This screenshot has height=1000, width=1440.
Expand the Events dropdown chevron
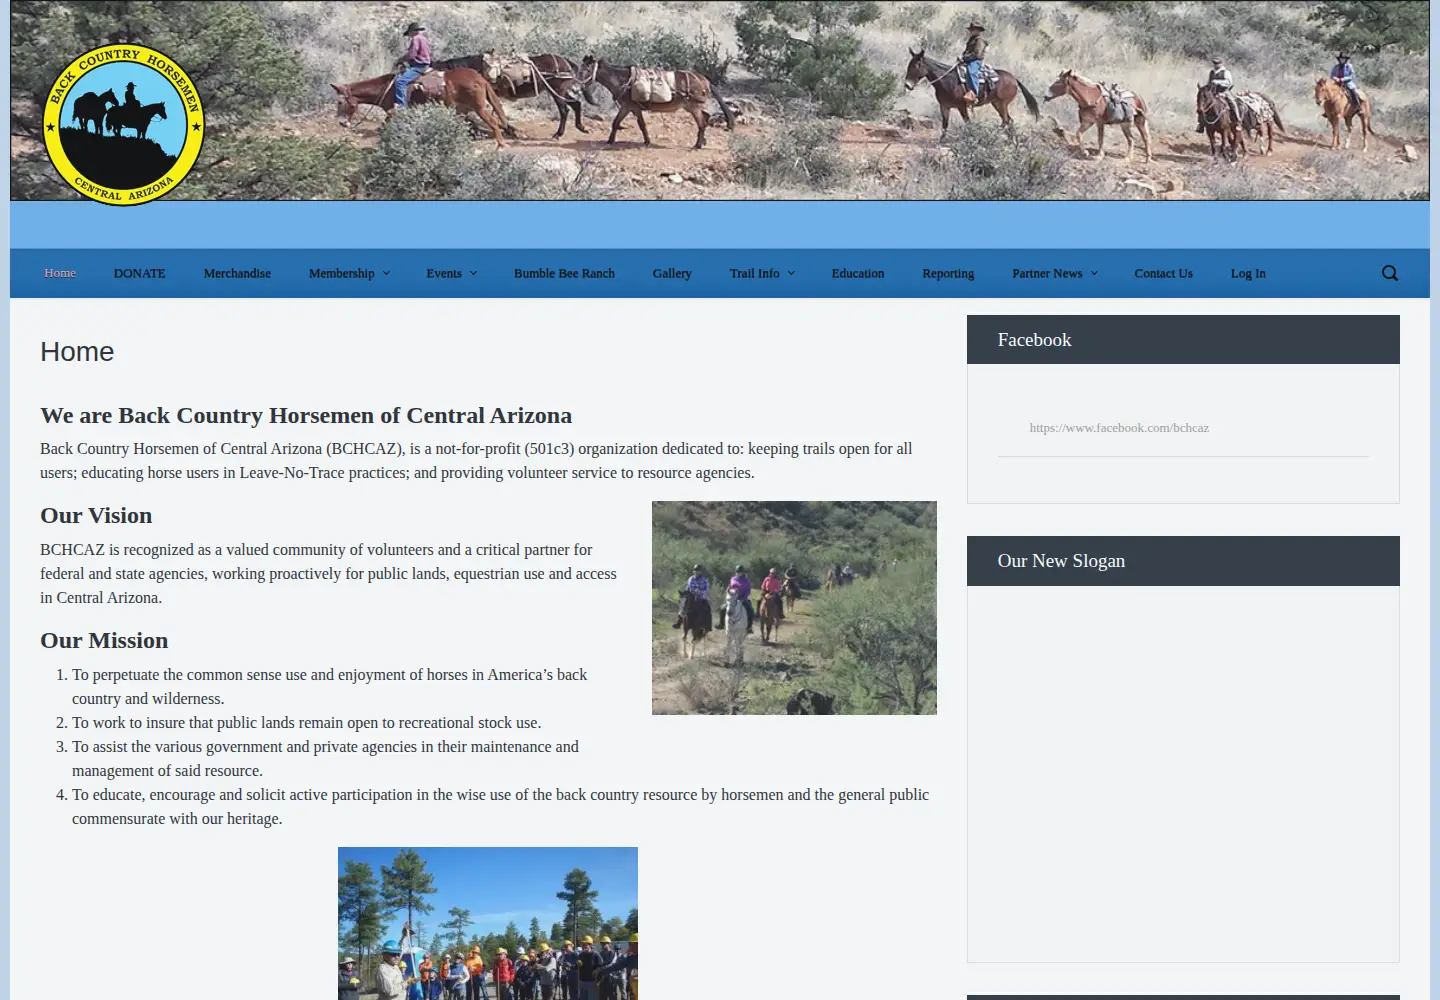(474, 273)
